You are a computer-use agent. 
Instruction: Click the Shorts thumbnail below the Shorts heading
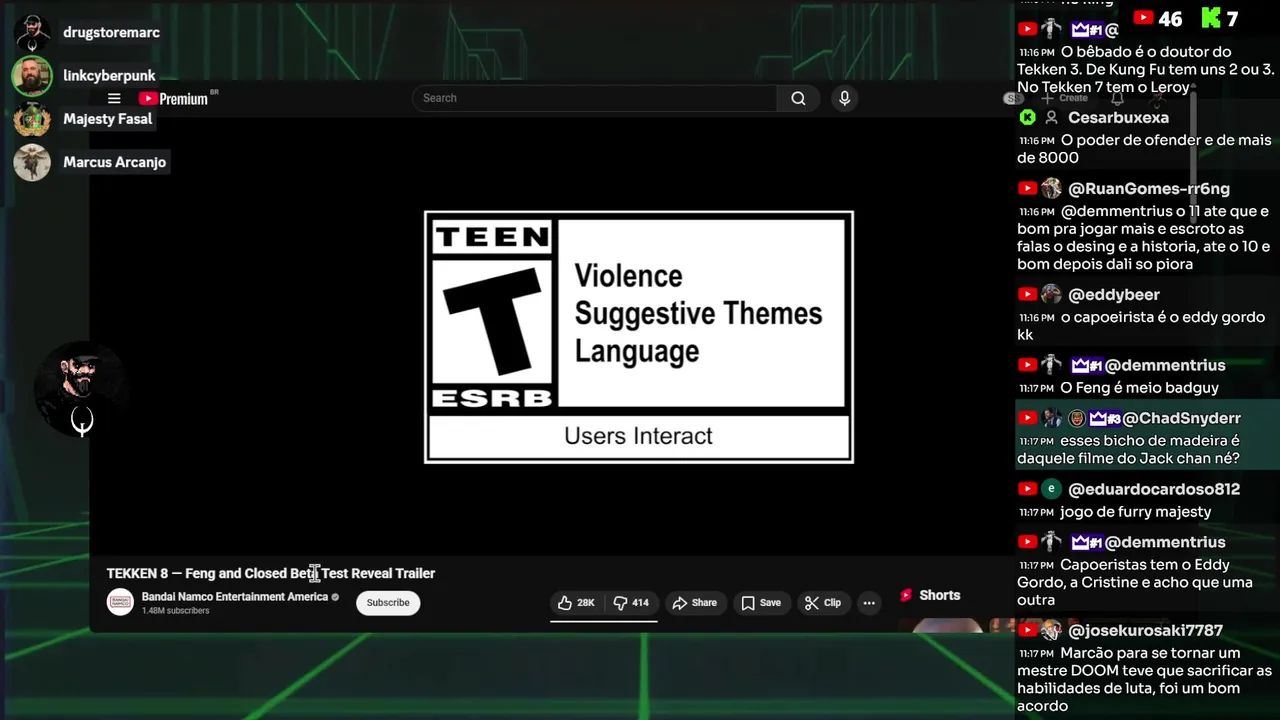coord(947,626)
